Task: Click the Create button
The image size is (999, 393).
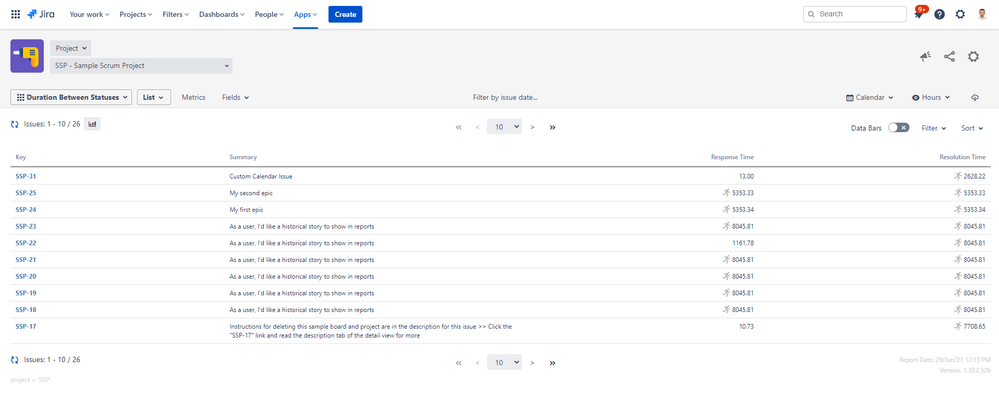Action: point(345,14)
